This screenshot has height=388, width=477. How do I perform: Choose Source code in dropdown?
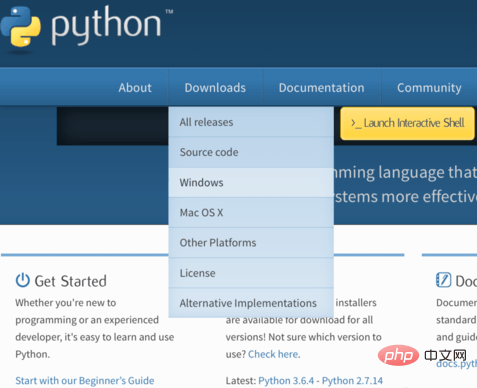pyautogui.click(x=251, y=152)
